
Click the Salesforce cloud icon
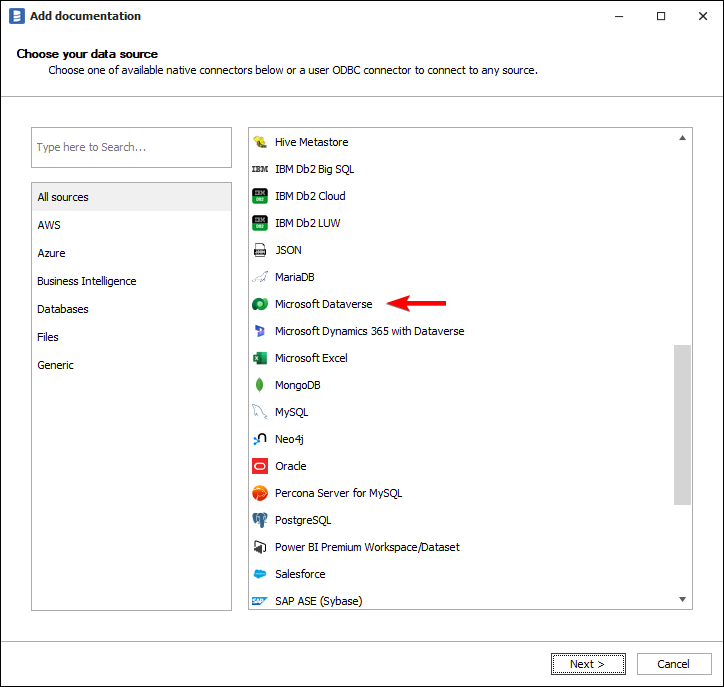pyautogui.click(x=260, y=574)
